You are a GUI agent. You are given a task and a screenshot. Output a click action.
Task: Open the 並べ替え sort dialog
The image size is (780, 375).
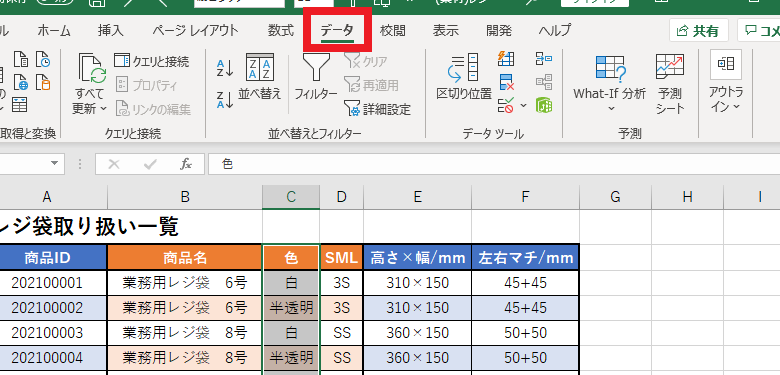pyautogui.click(x=260, y=77)
